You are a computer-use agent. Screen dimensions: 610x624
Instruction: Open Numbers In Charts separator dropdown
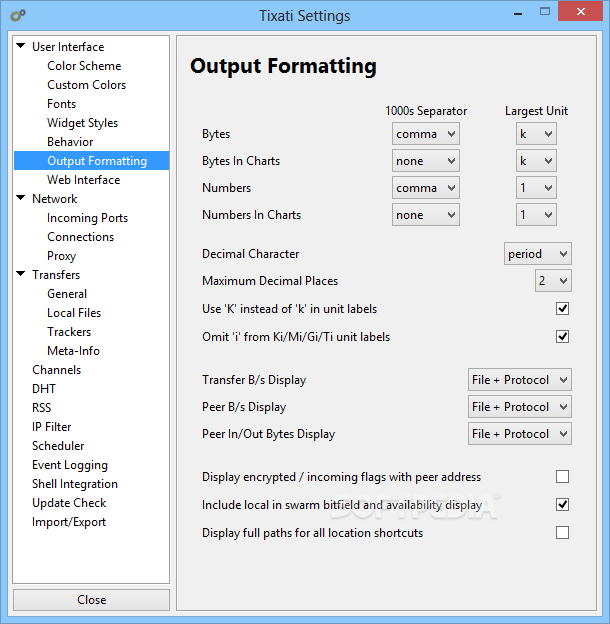[425, 215]
